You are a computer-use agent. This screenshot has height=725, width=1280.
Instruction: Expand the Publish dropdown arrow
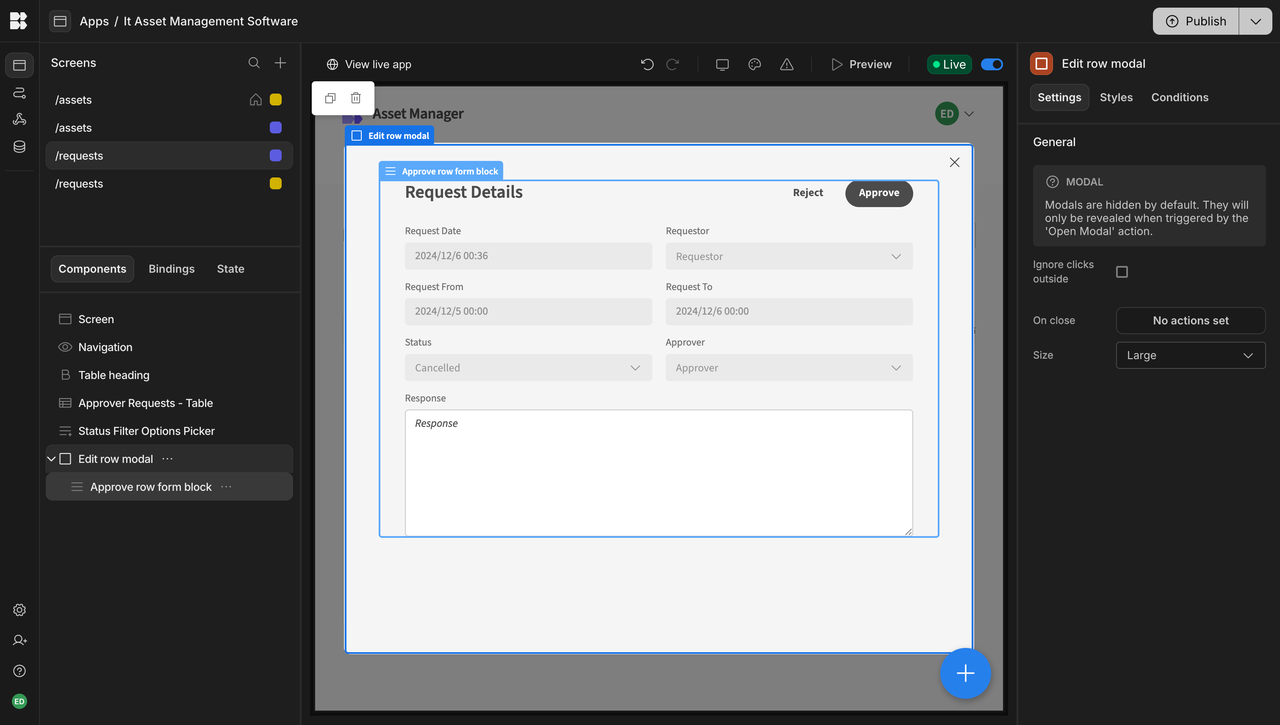(x=1255, y=21)
